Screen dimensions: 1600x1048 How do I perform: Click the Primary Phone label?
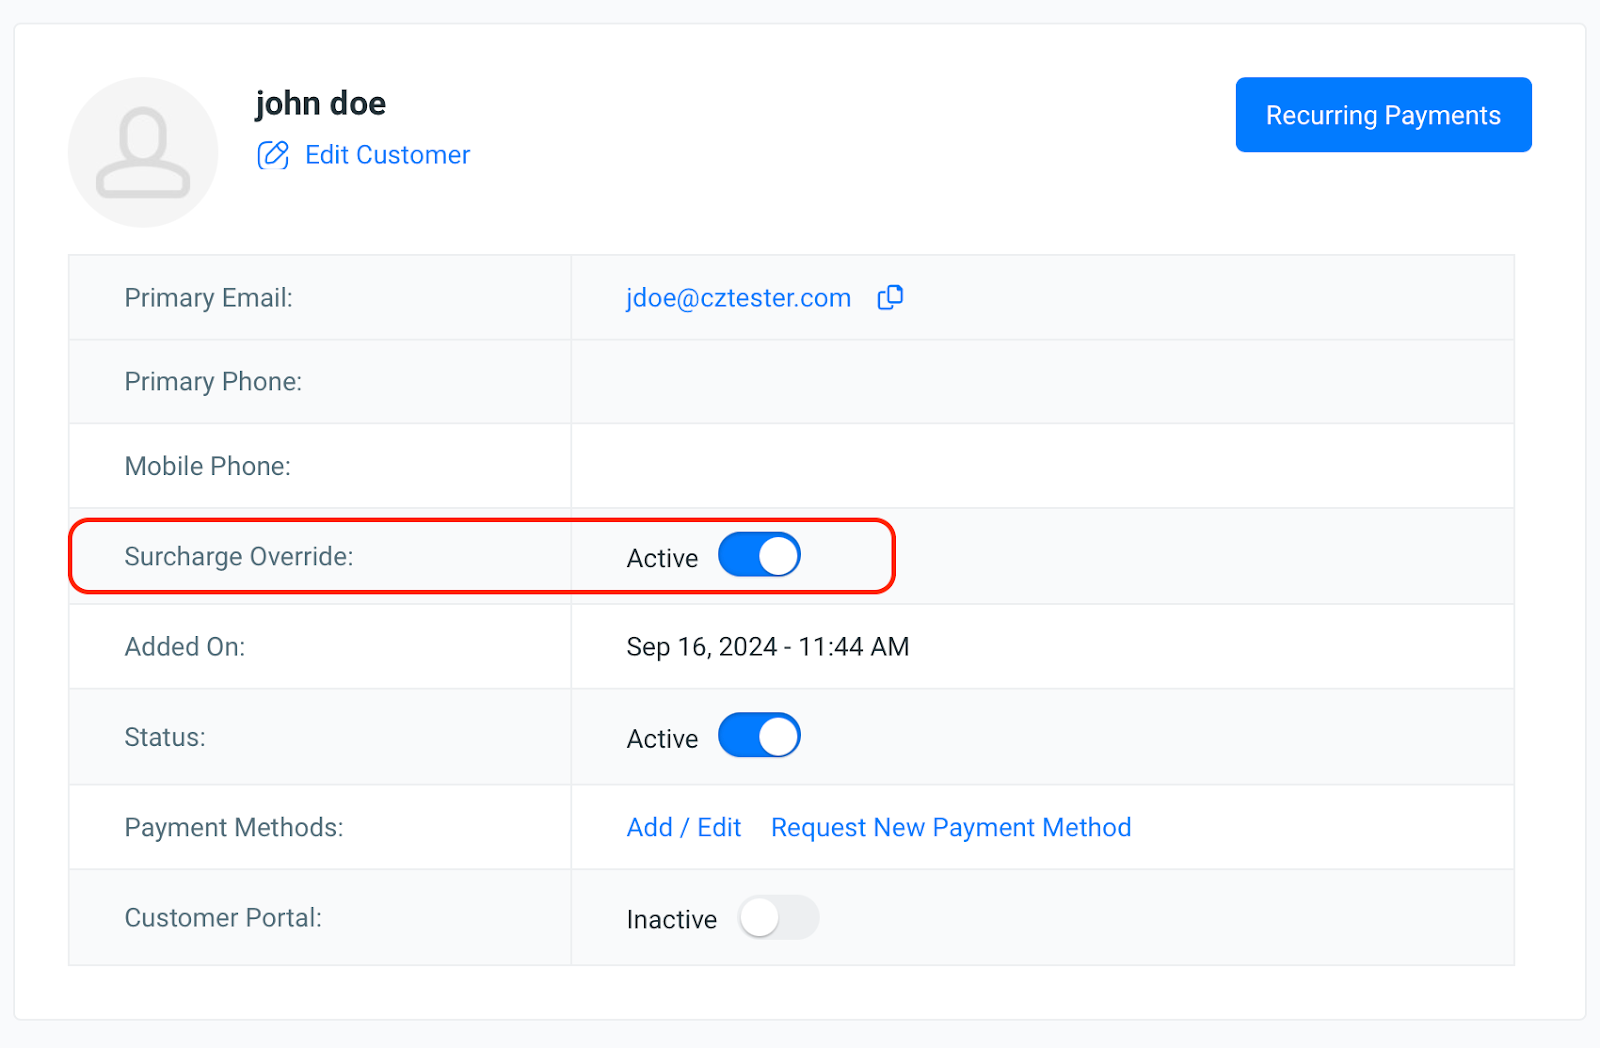(213, 382)
